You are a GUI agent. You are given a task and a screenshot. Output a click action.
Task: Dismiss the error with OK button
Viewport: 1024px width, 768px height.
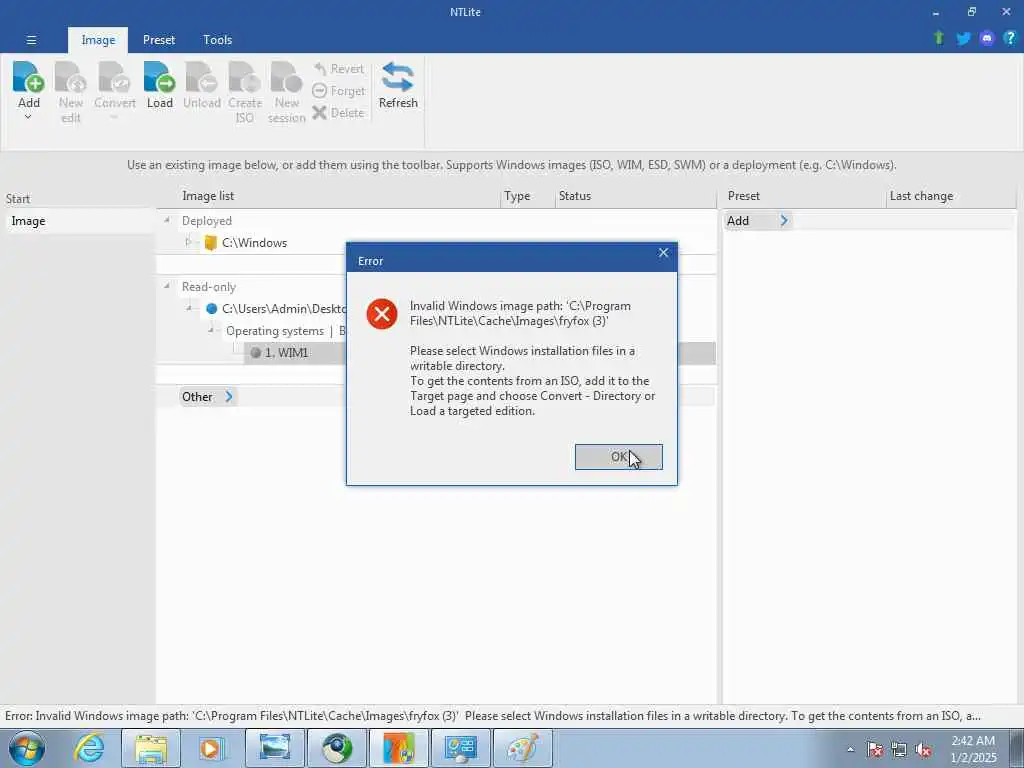tap(618, 456)
